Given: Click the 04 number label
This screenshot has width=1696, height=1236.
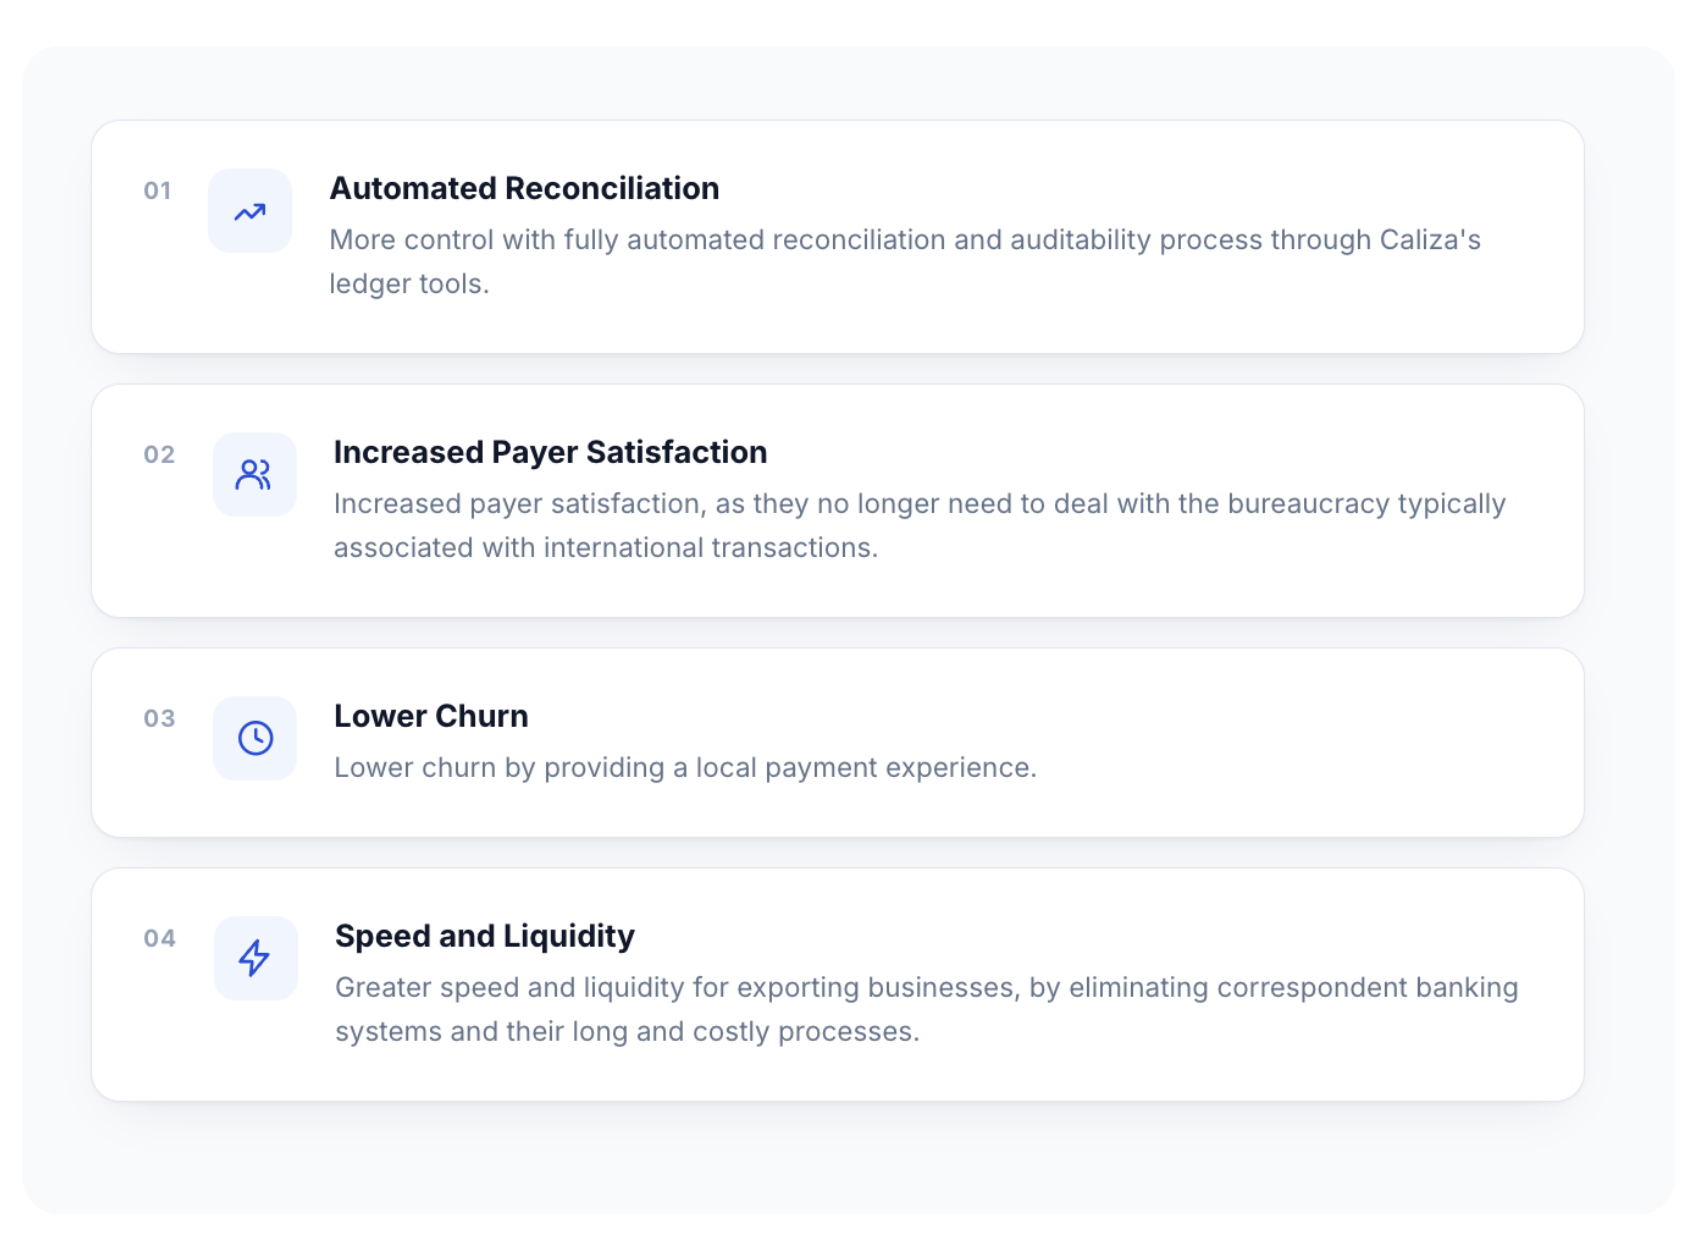Looking at the screenshot, I should (159, 938).
